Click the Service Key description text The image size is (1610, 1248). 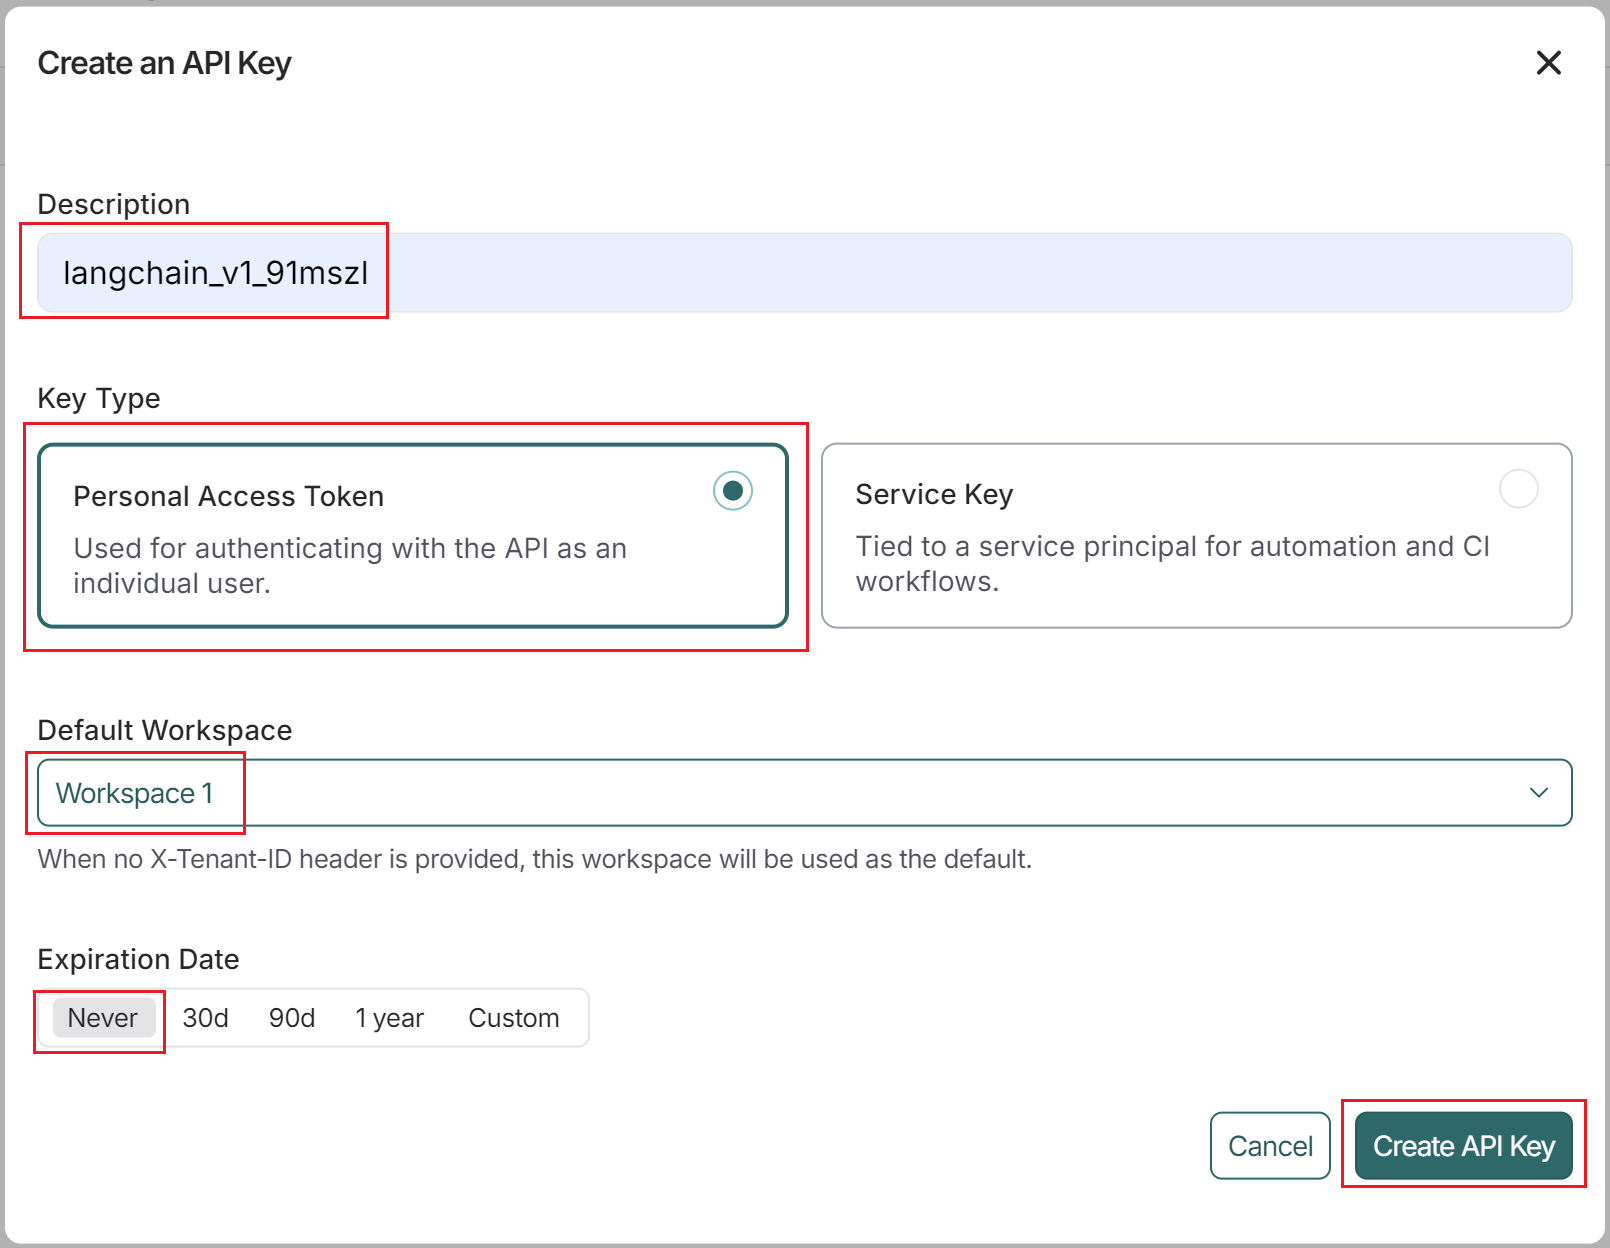coord(1172,563)
